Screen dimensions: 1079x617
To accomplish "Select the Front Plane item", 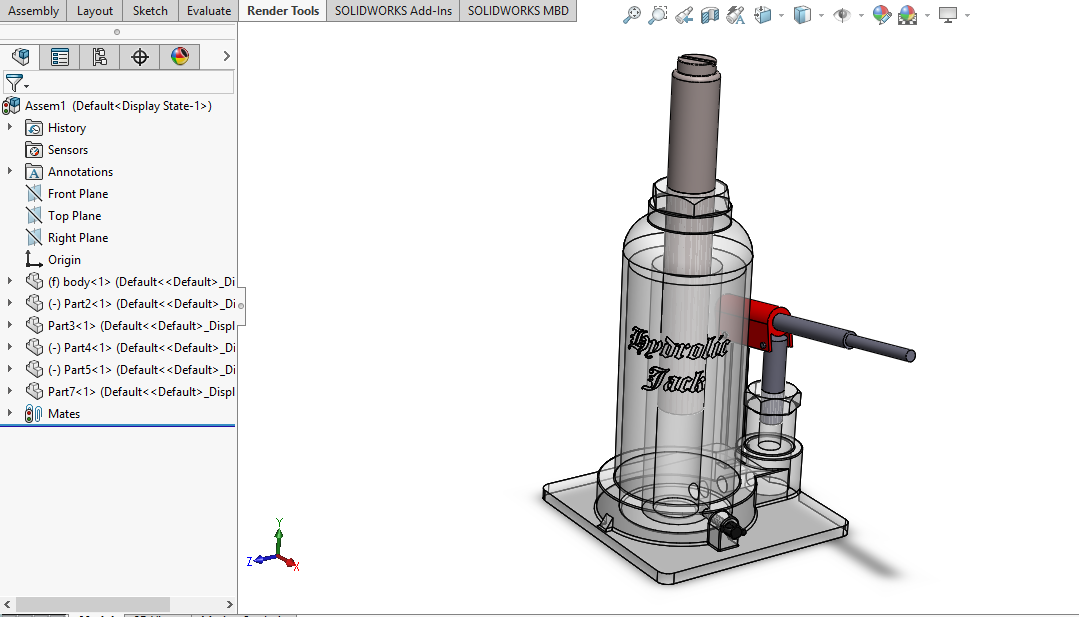I will [77, 193].
